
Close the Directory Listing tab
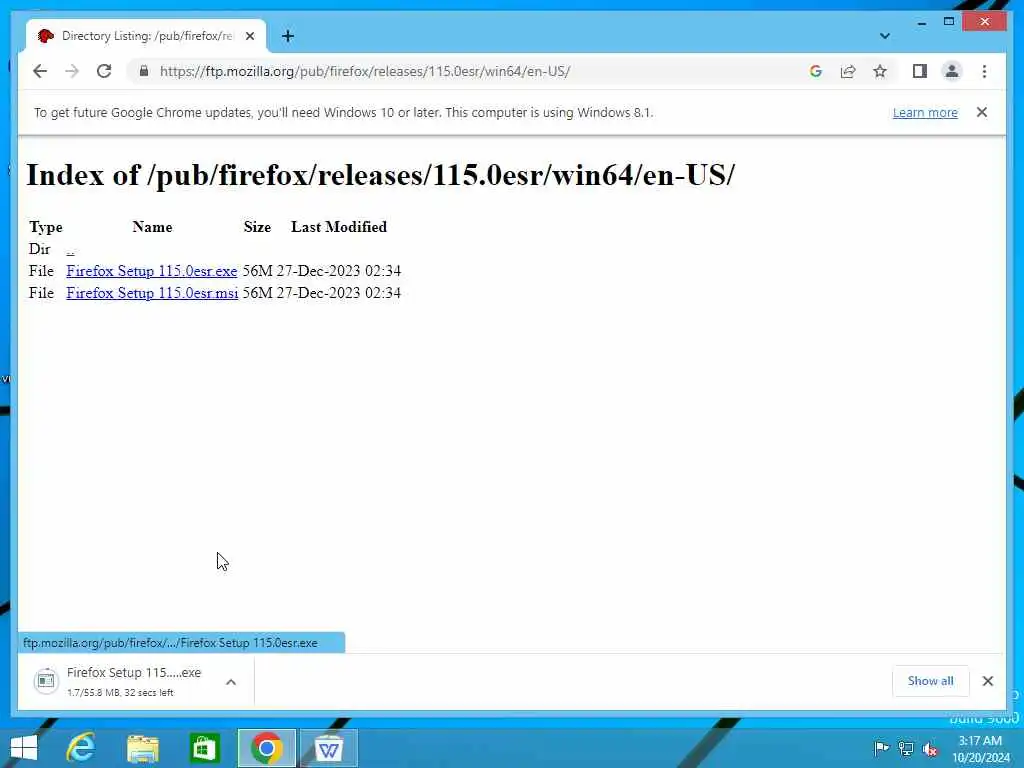point(250,36)
